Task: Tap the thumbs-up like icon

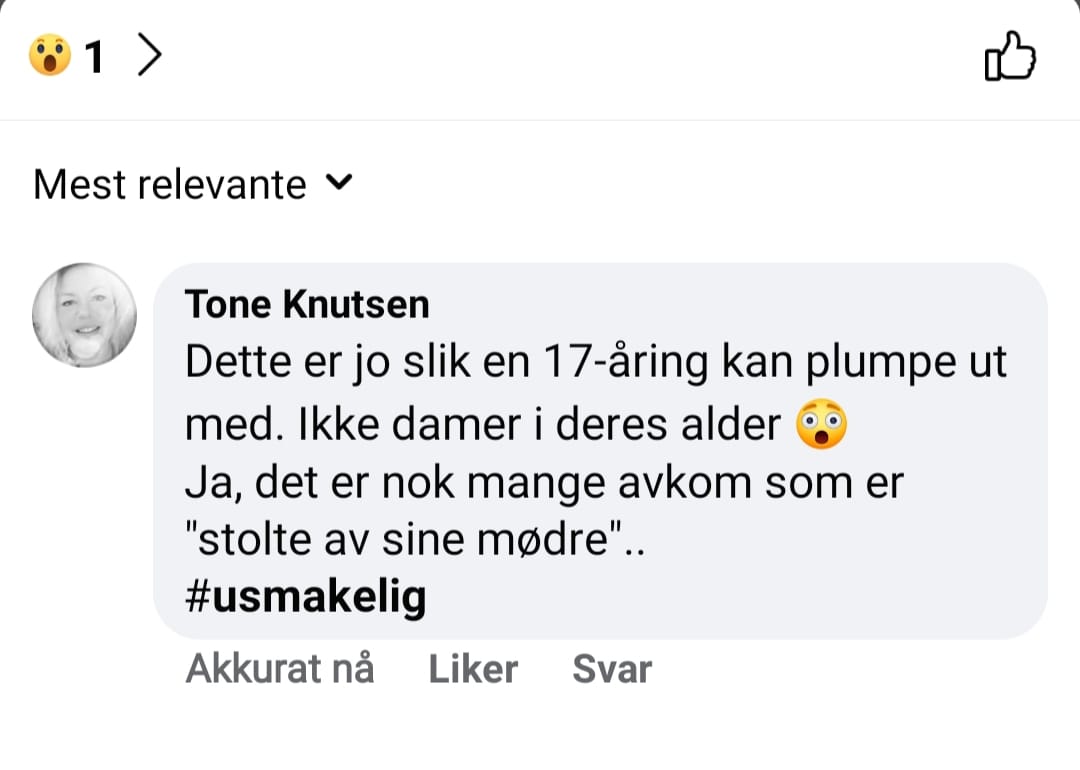Action: [x=1010, y=56]
